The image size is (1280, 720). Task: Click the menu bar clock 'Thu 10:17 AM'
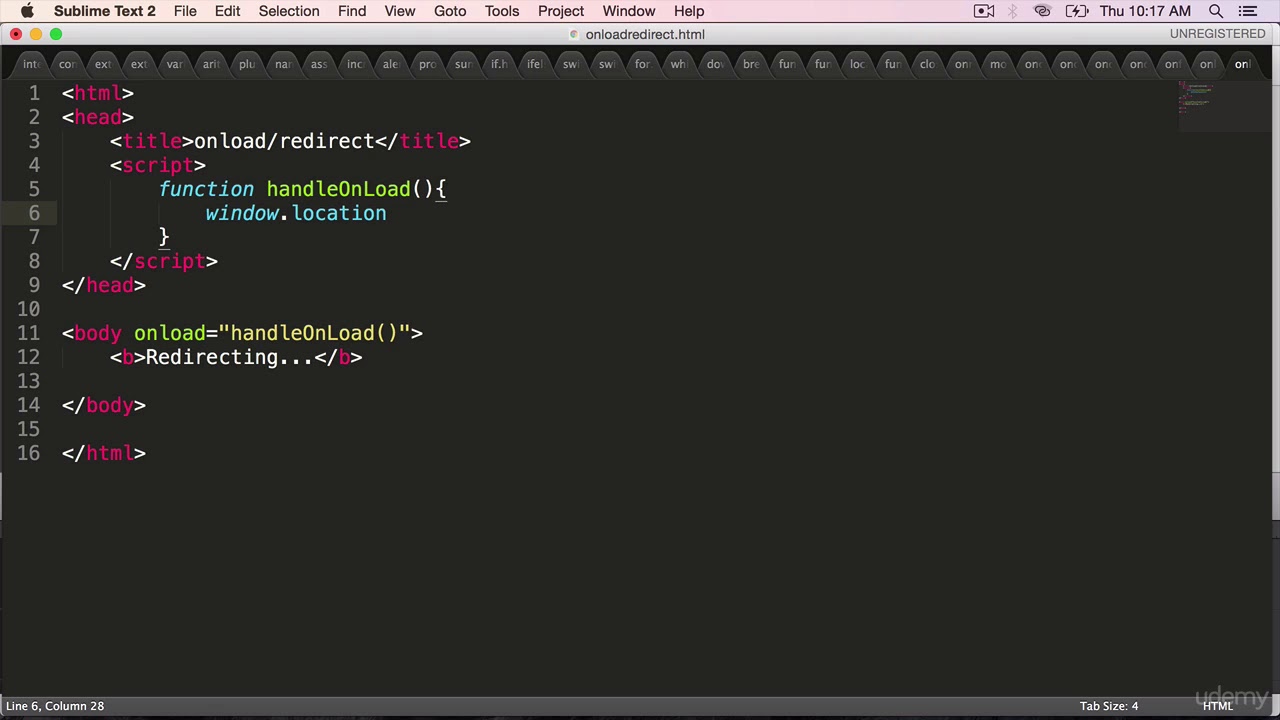[1145, 11]
